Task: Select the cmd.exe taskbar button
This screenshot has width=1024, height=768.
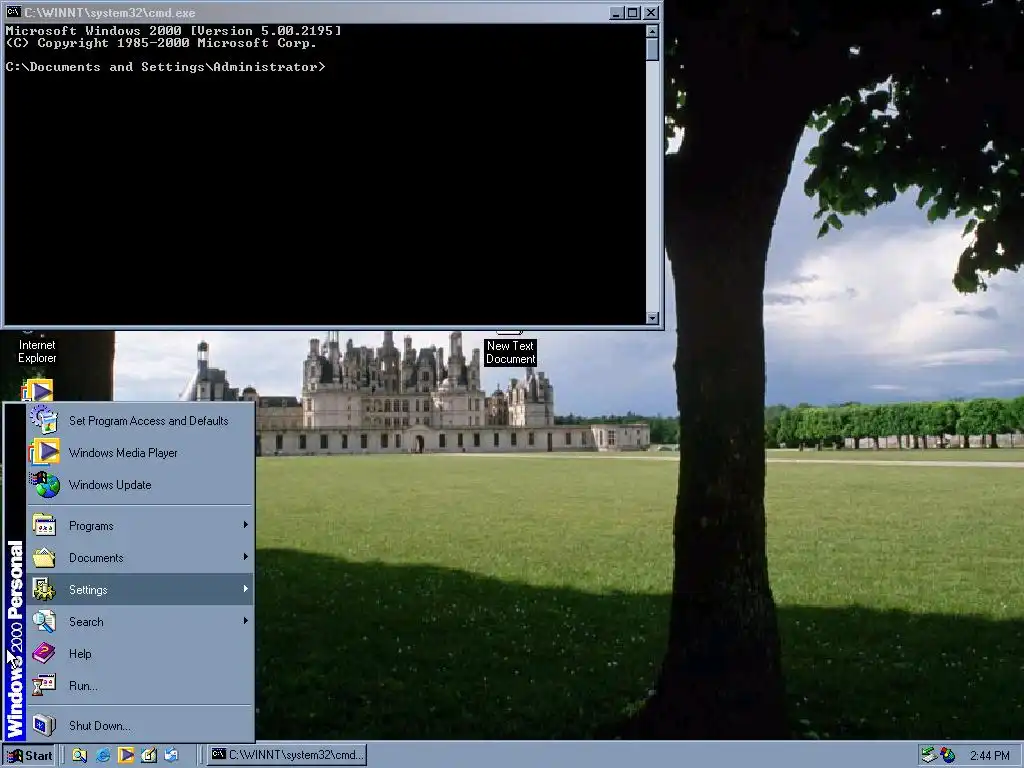Action: click(287, 756)
